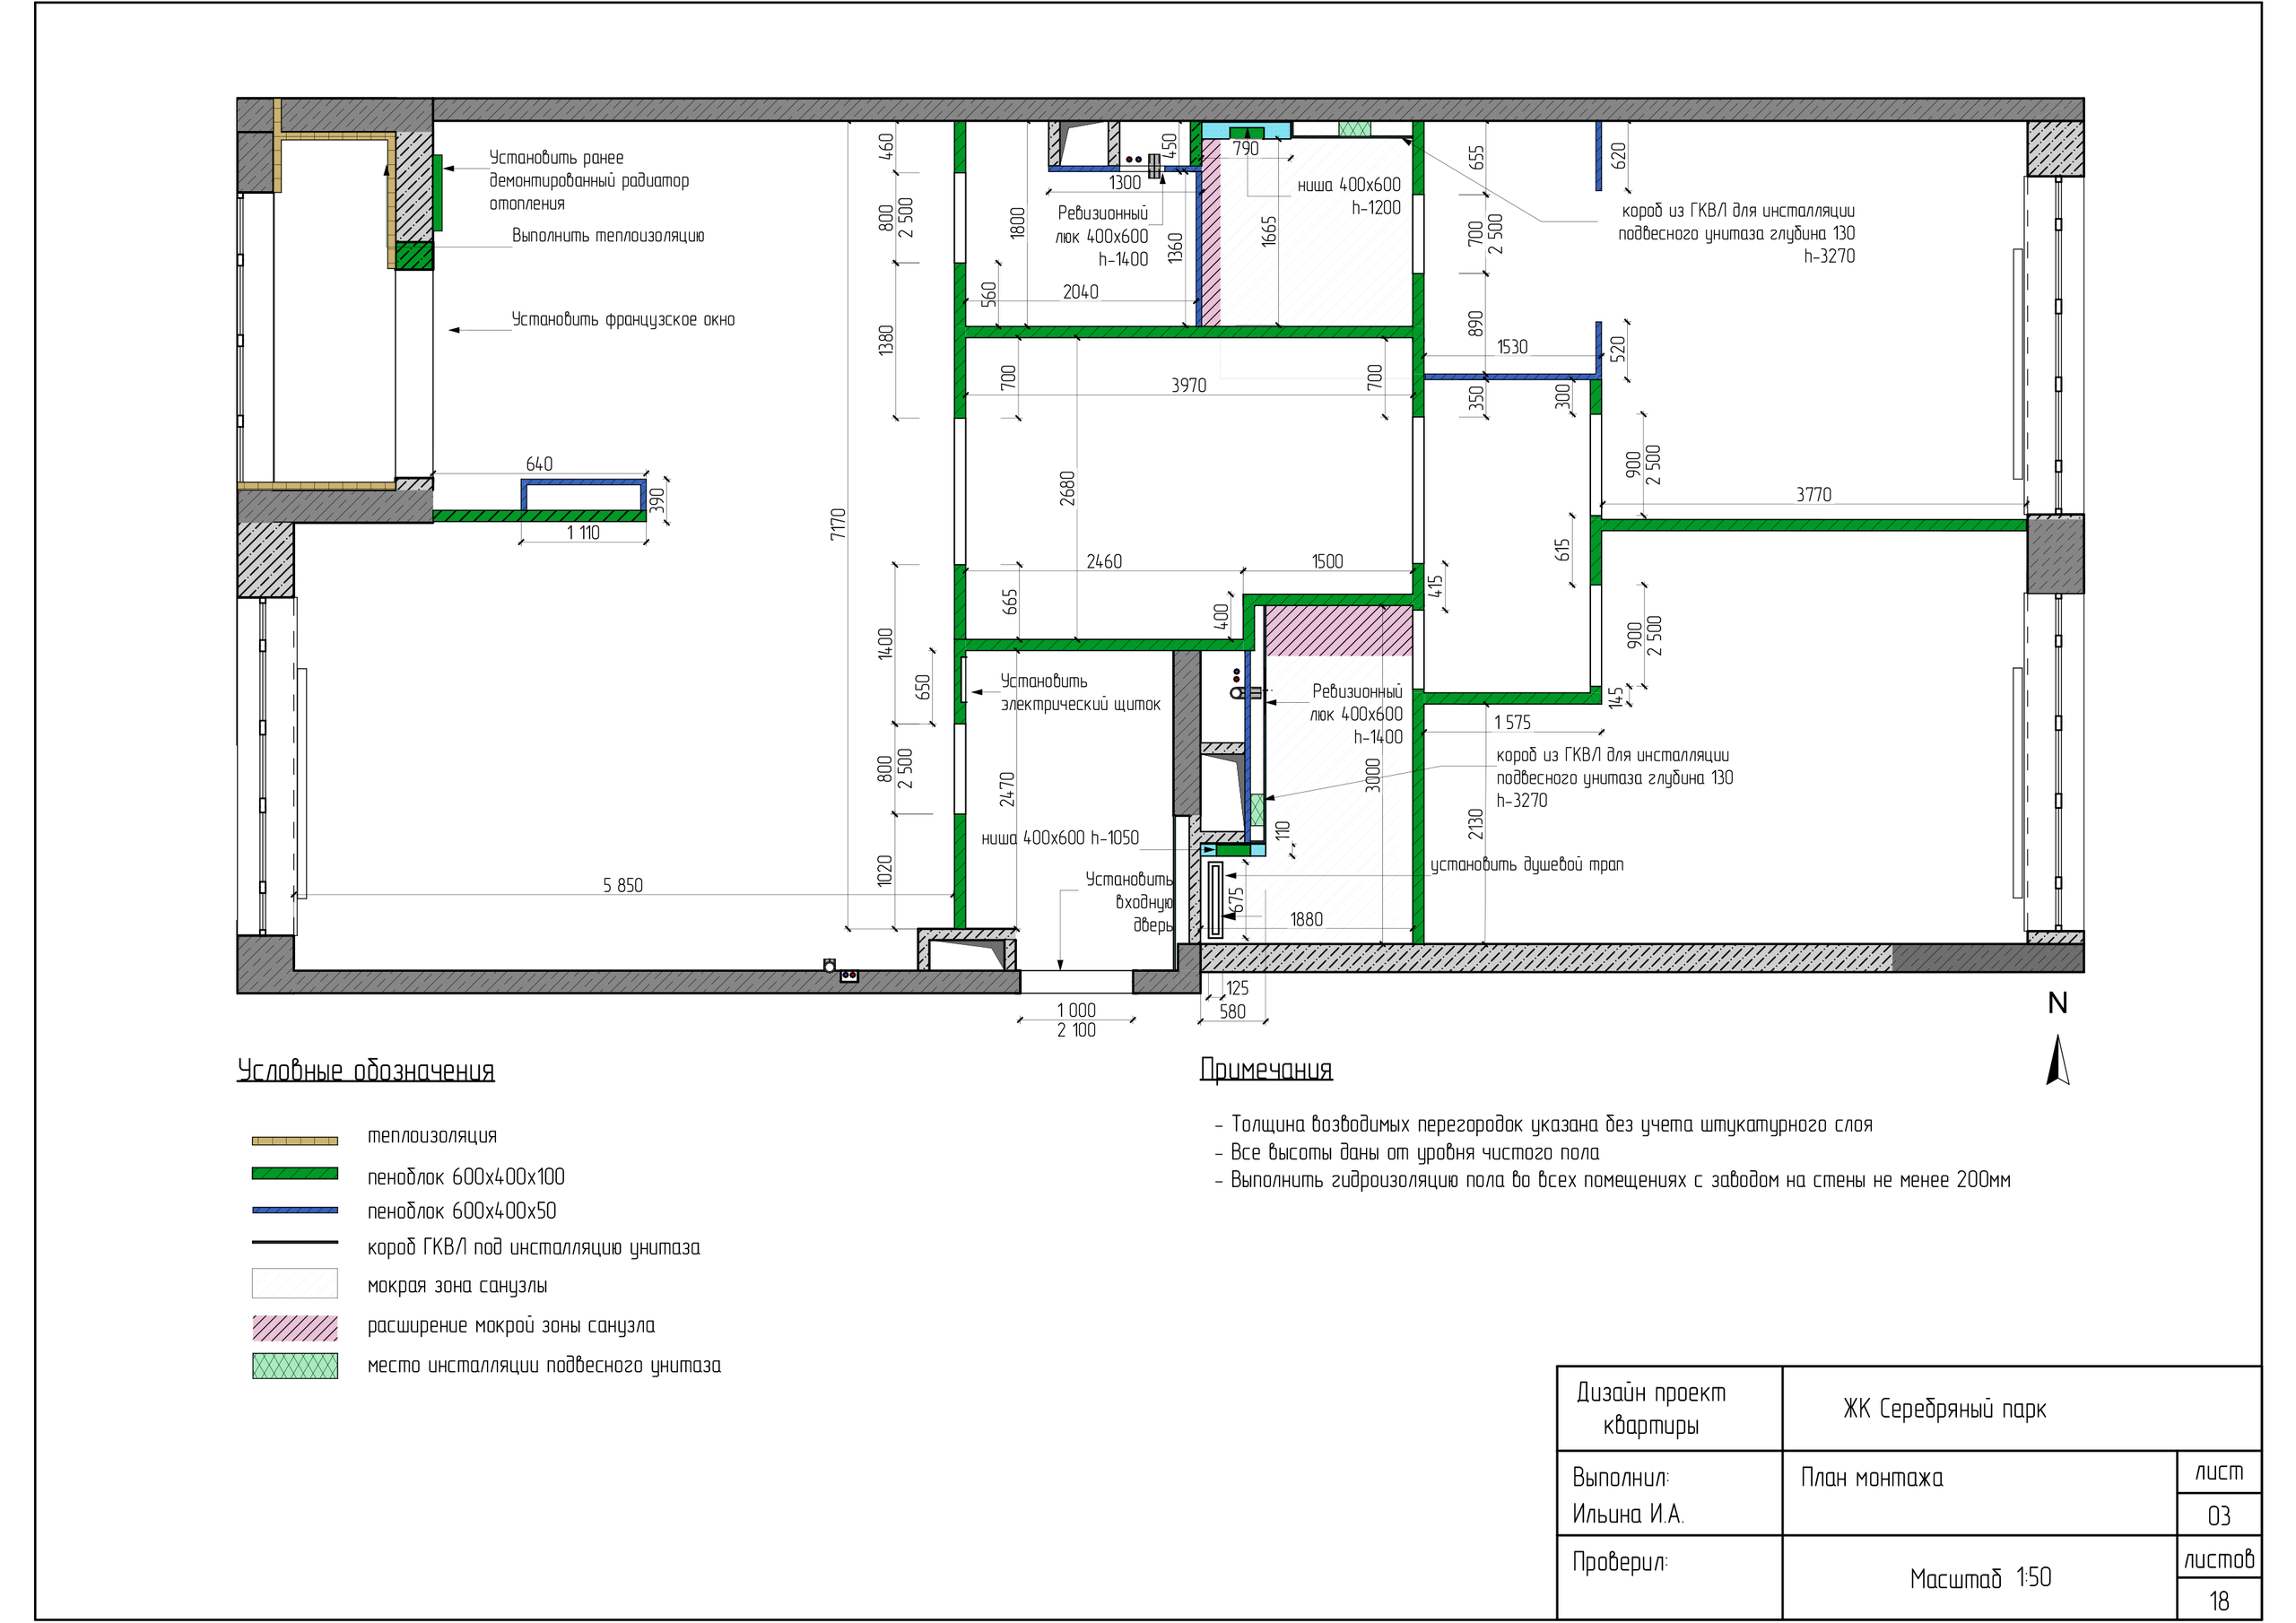The width and height of the screenshot is (2296, 1623).
Task: Click the black ГКВЛ box line legend sample
Action: (294, 1243)
